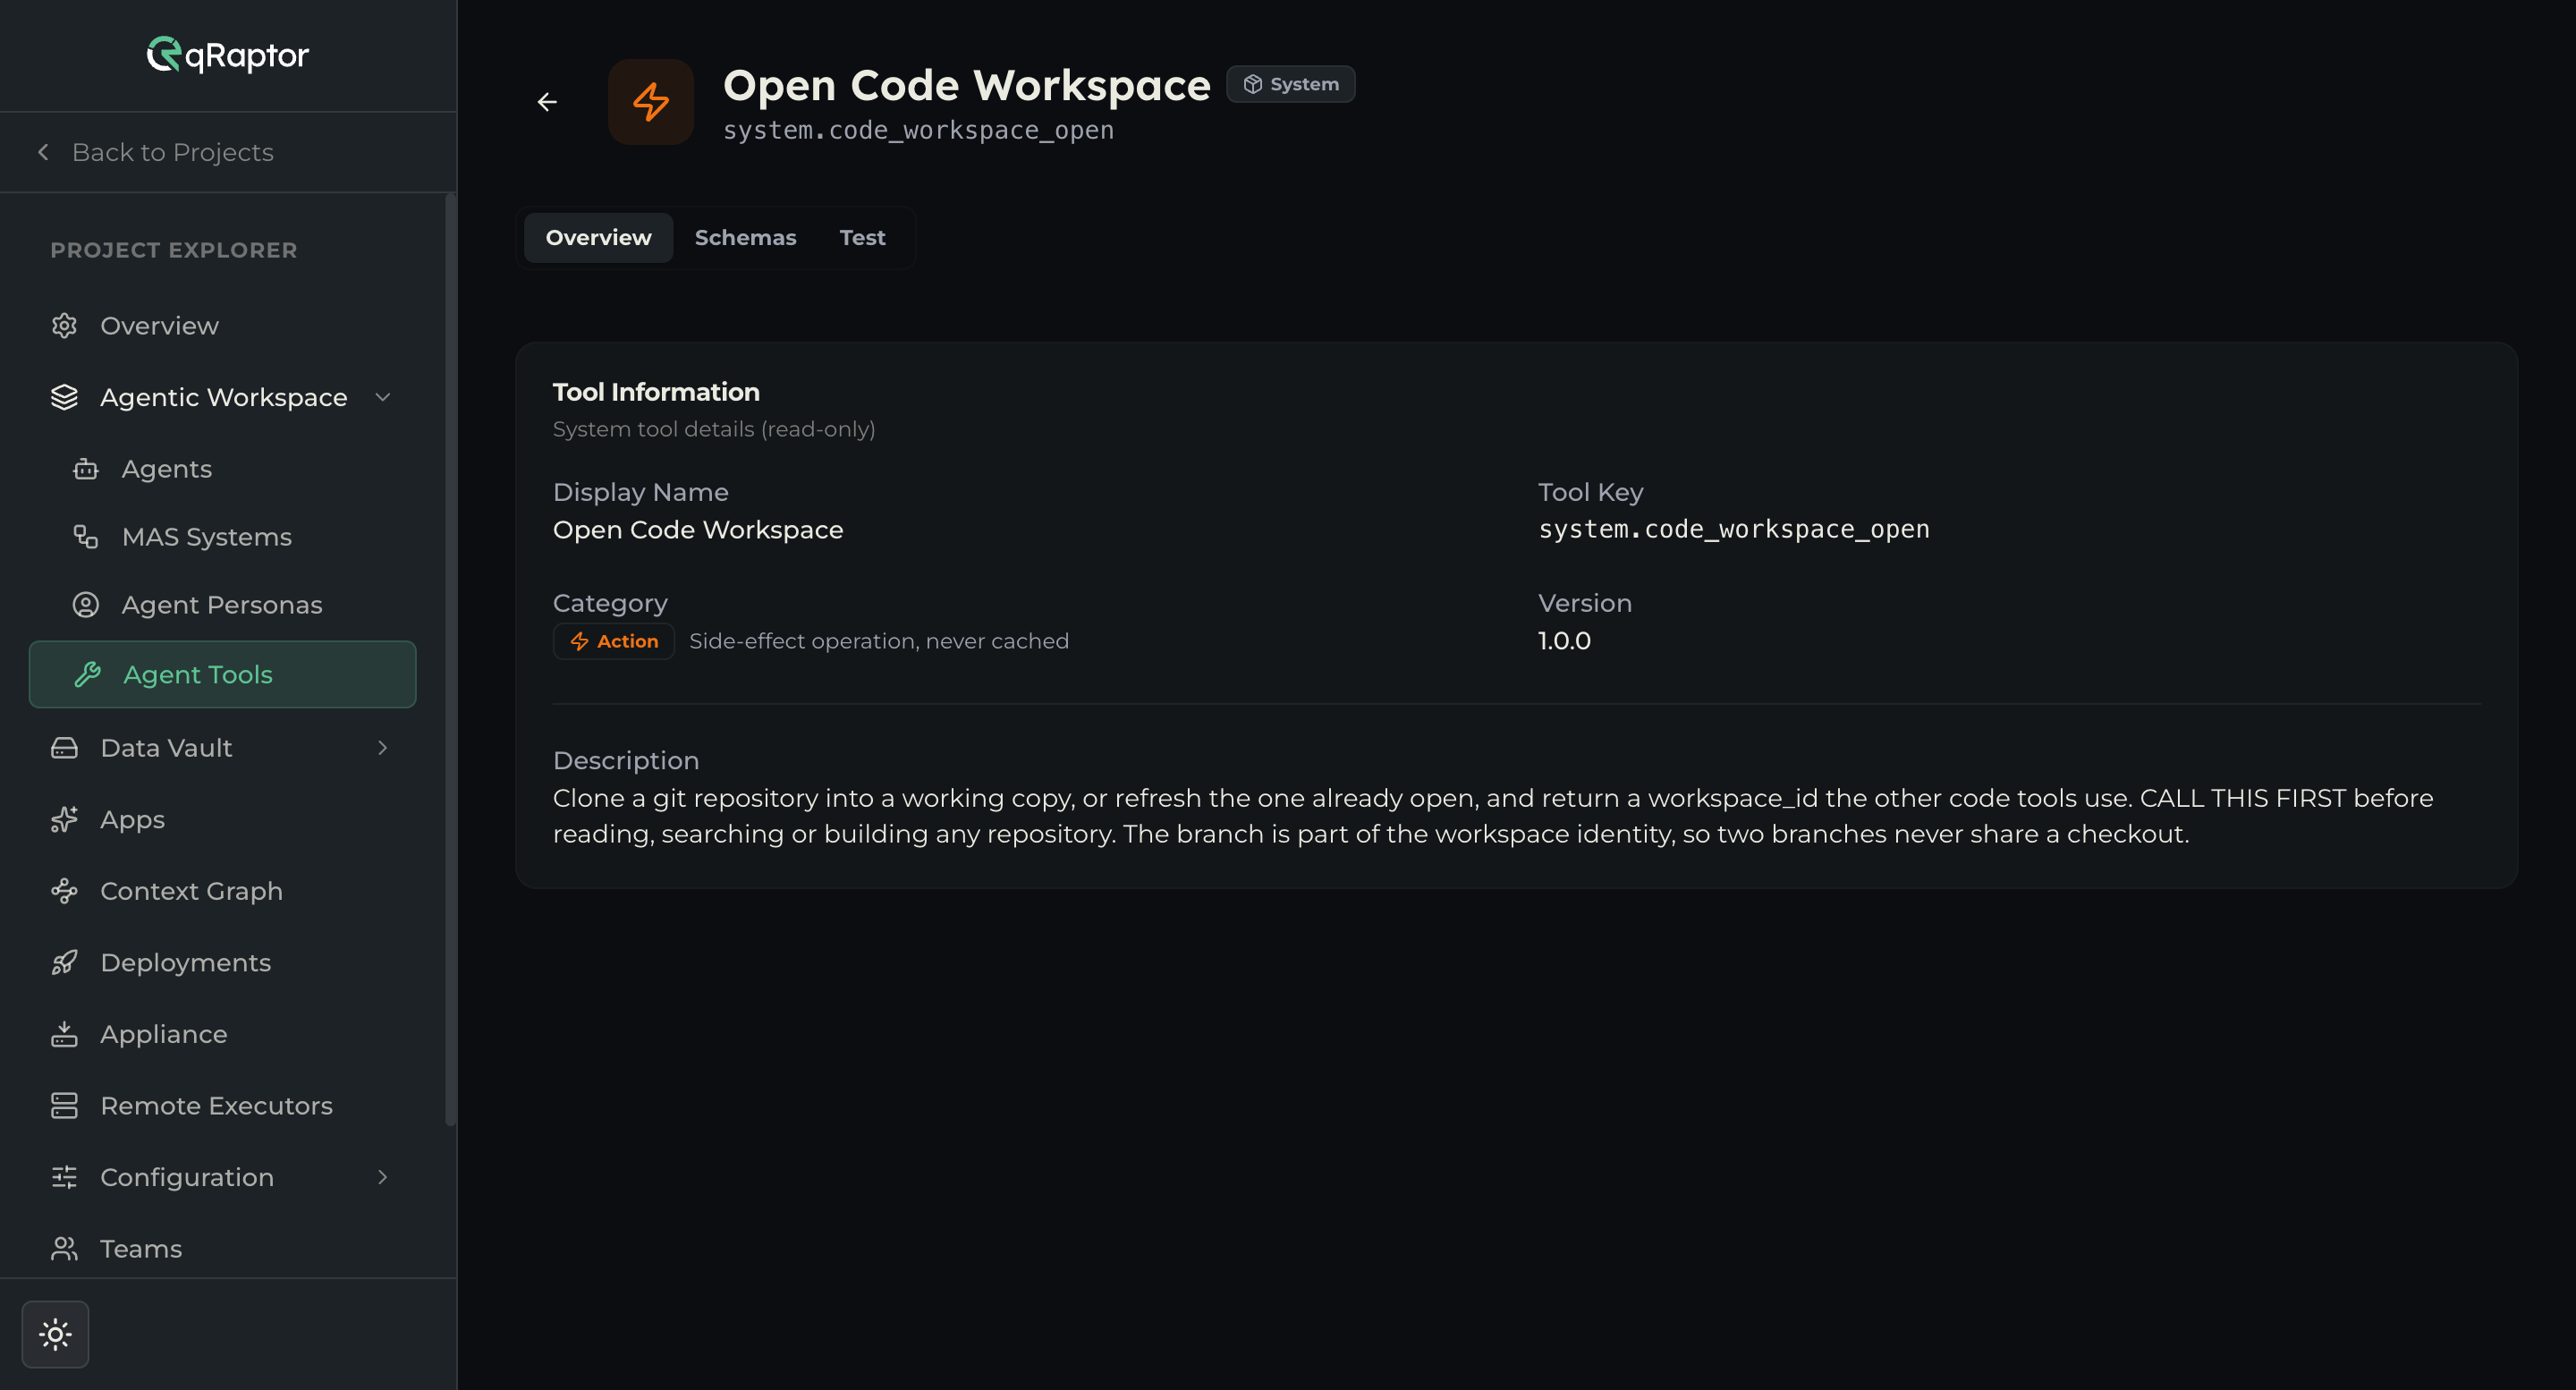Click the 'Tool Information' heading

pyautogui.click(x=656, y=392)
